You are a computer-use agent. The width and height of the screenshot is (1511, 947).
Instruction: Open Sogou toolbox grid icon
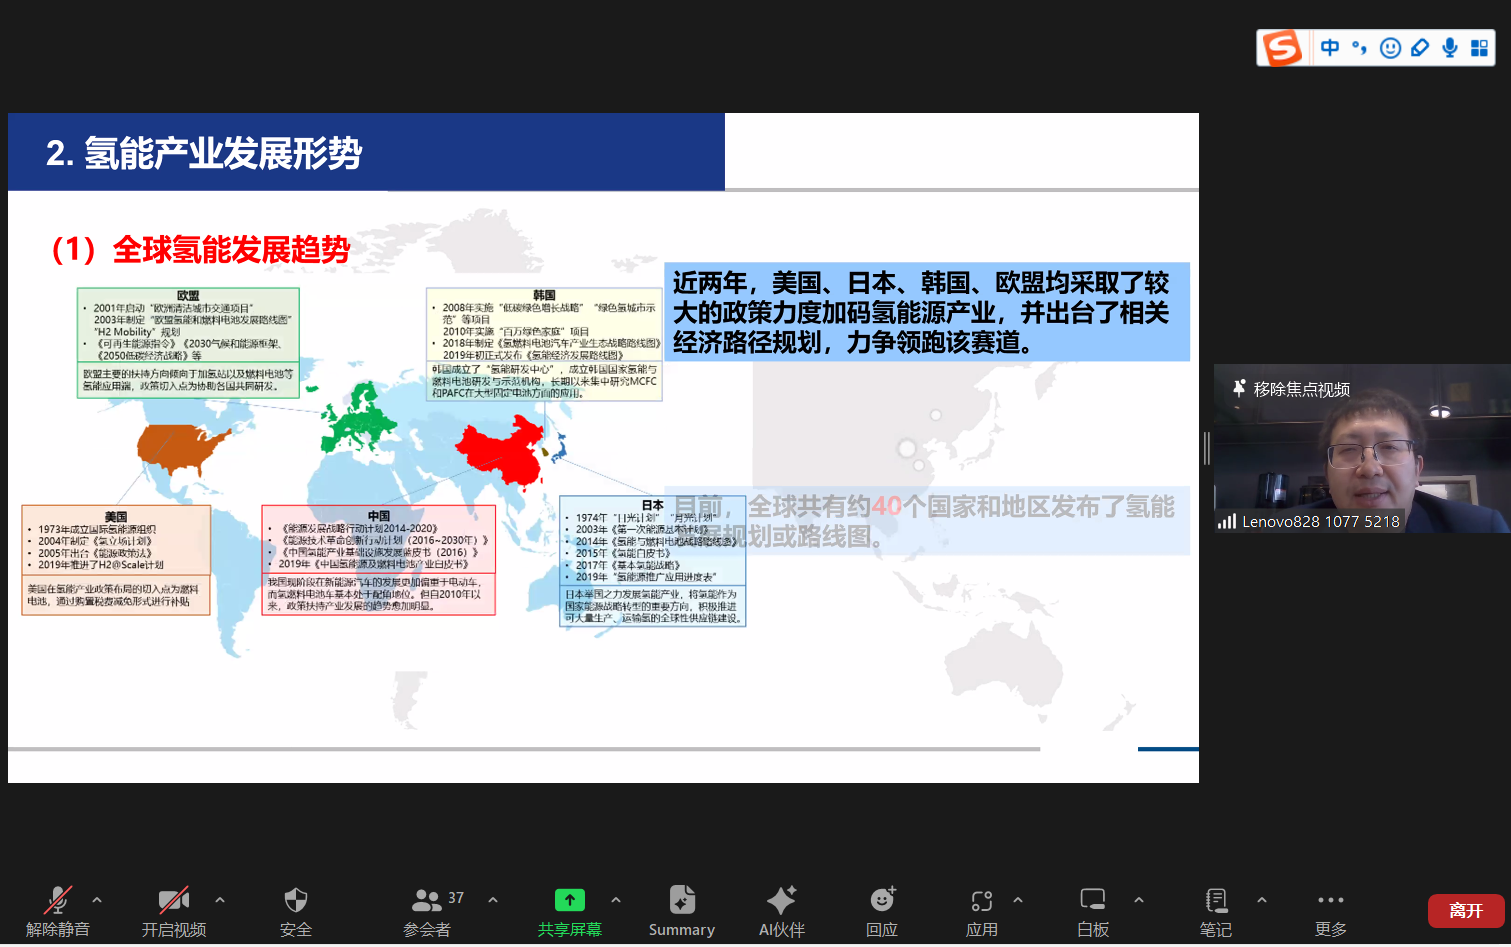click(1480, 48)
